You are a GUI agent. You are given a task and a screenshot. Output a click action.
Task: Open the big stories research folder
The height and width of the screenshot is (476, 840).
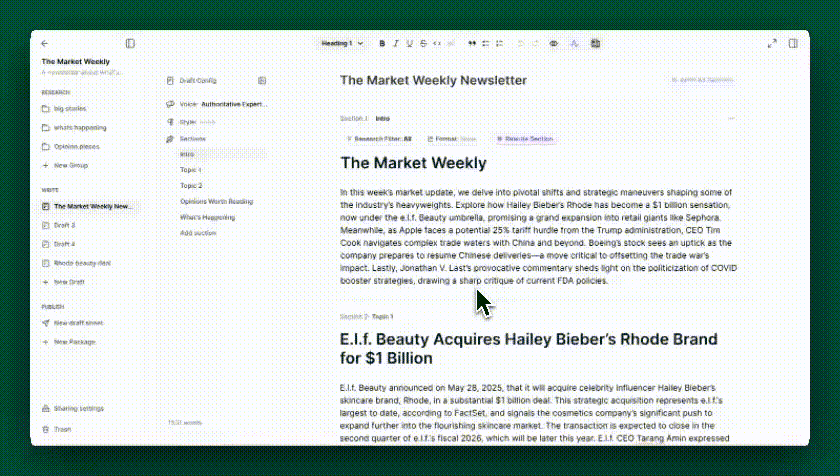click(70, 109)
